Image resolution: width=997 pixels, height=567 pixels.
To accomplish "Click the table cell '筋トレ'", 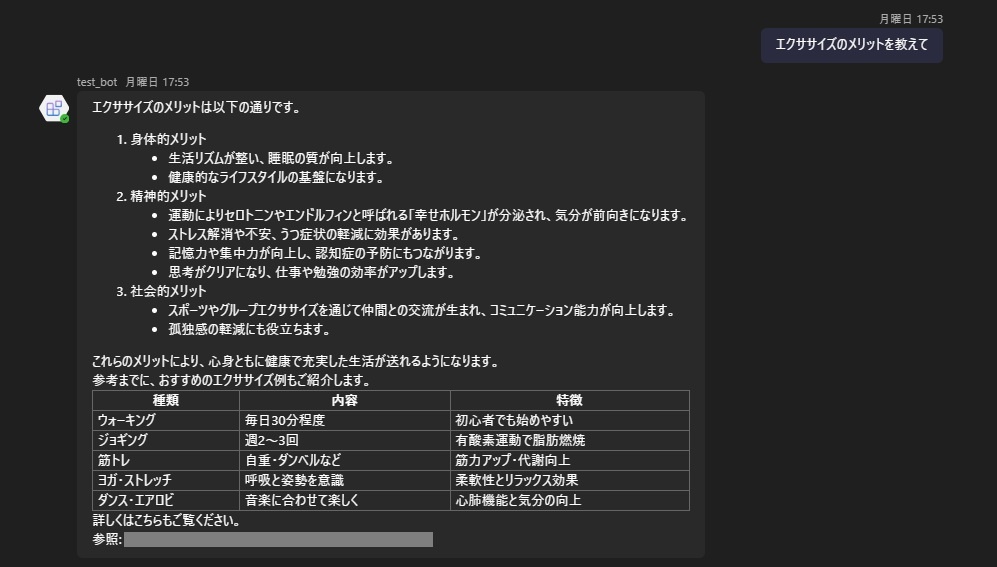I will point(166,460).
